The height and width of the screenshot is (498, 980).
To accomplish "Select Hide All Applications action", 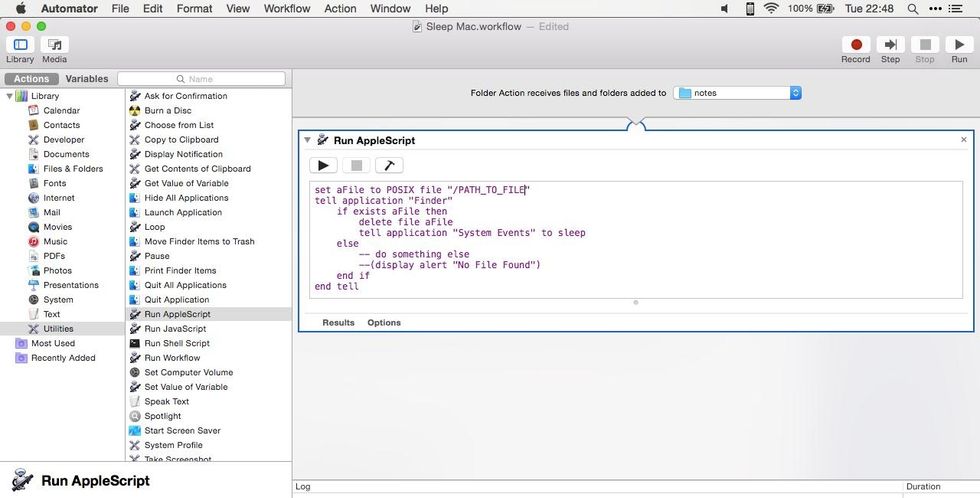I will tap(186, 198).
